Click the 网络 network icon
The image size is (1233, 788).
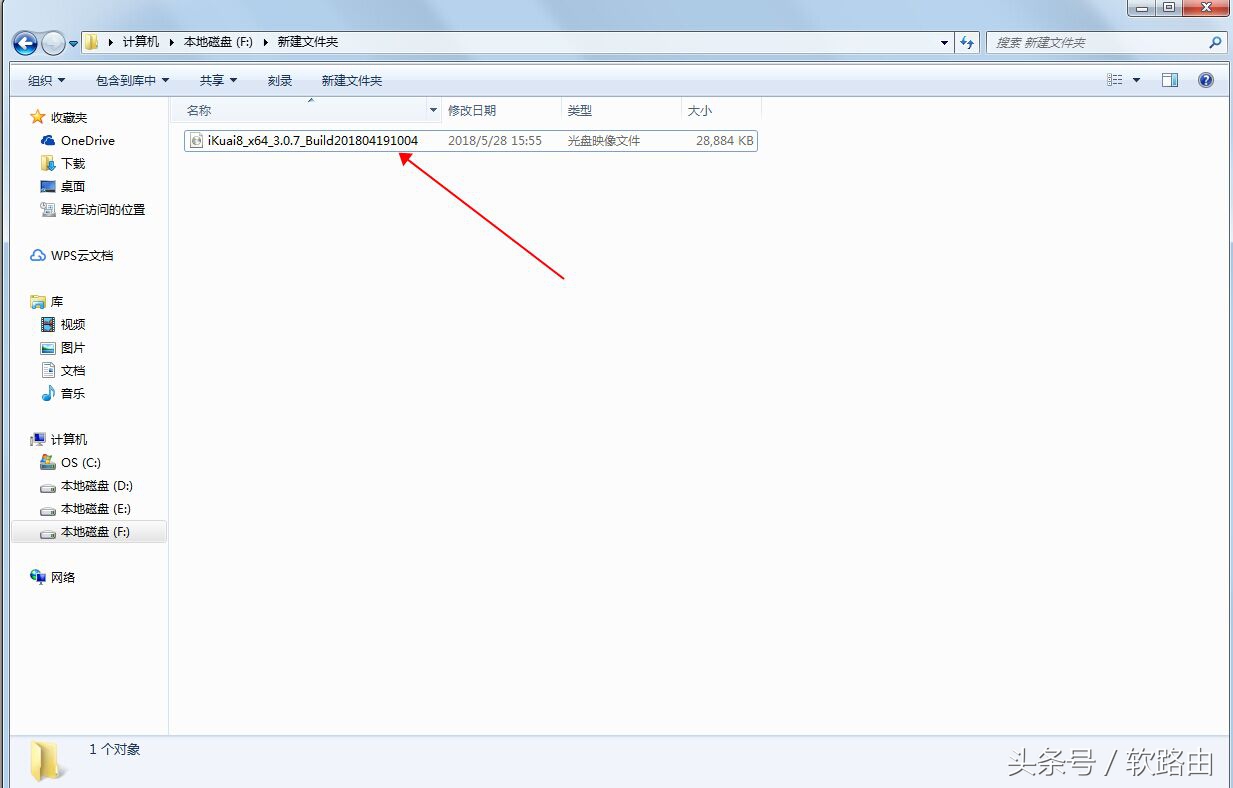tap(38, 577)
